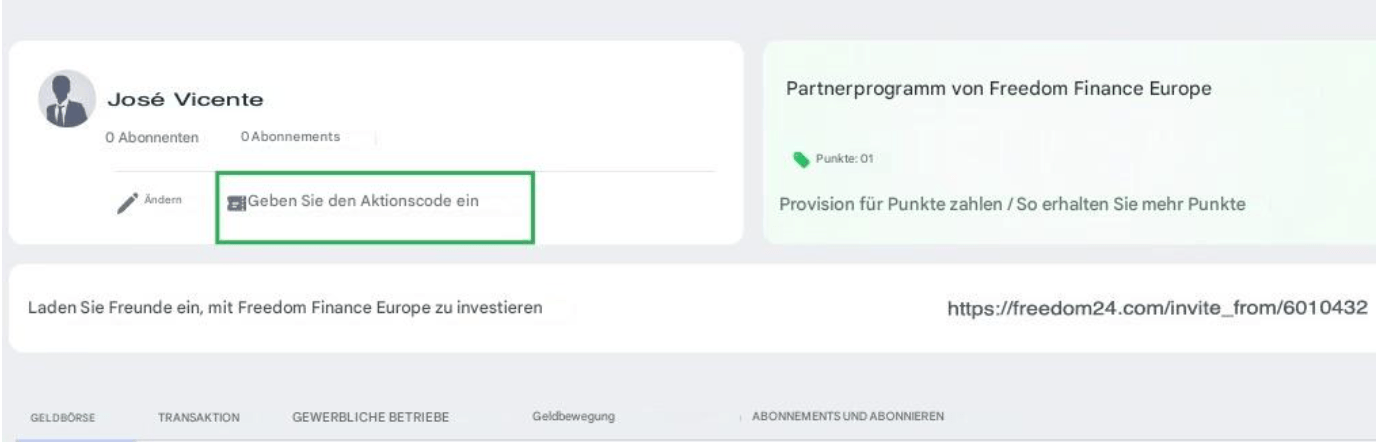
Task: Open the Partnerprogramm von Freedom Finance Europe heading
Action: pyautogui.click(x=1000, y=89)
